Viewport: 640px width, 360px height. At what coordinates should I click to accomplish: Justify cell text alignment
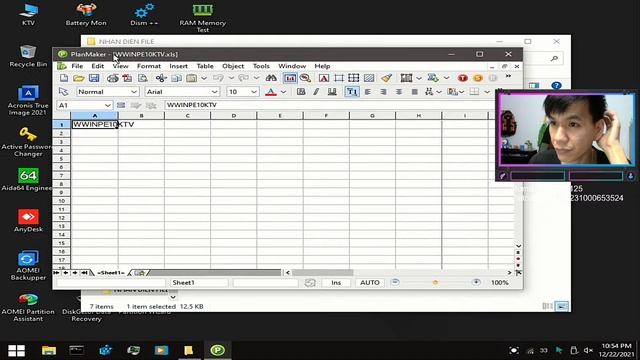(x=414, y=92)
